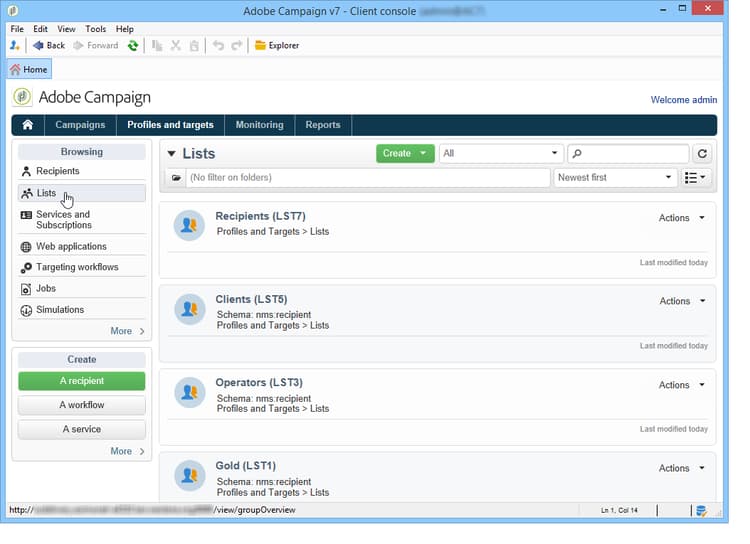750x544 pixels.
Task: Click the home icon in navigation bar
Action: [28, 125]
